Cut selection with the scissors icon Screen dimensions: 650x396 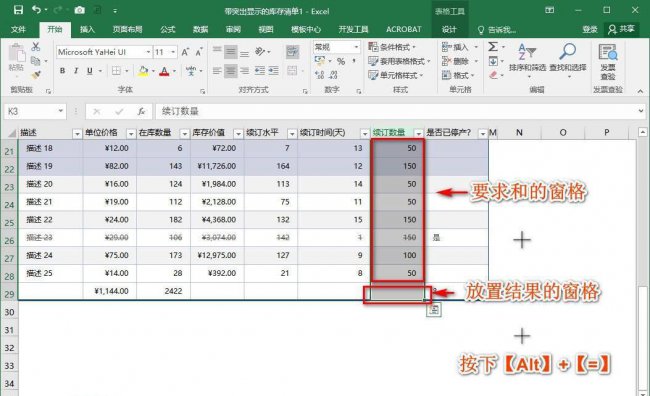point(36,46)
